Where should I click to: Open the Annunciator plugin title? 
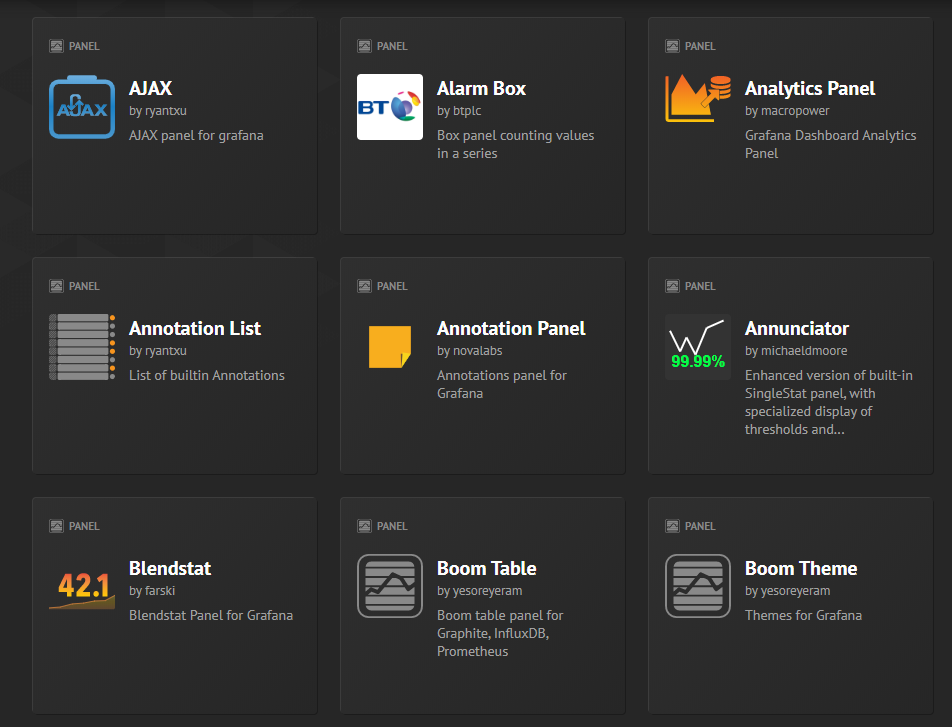coord(797,329)
